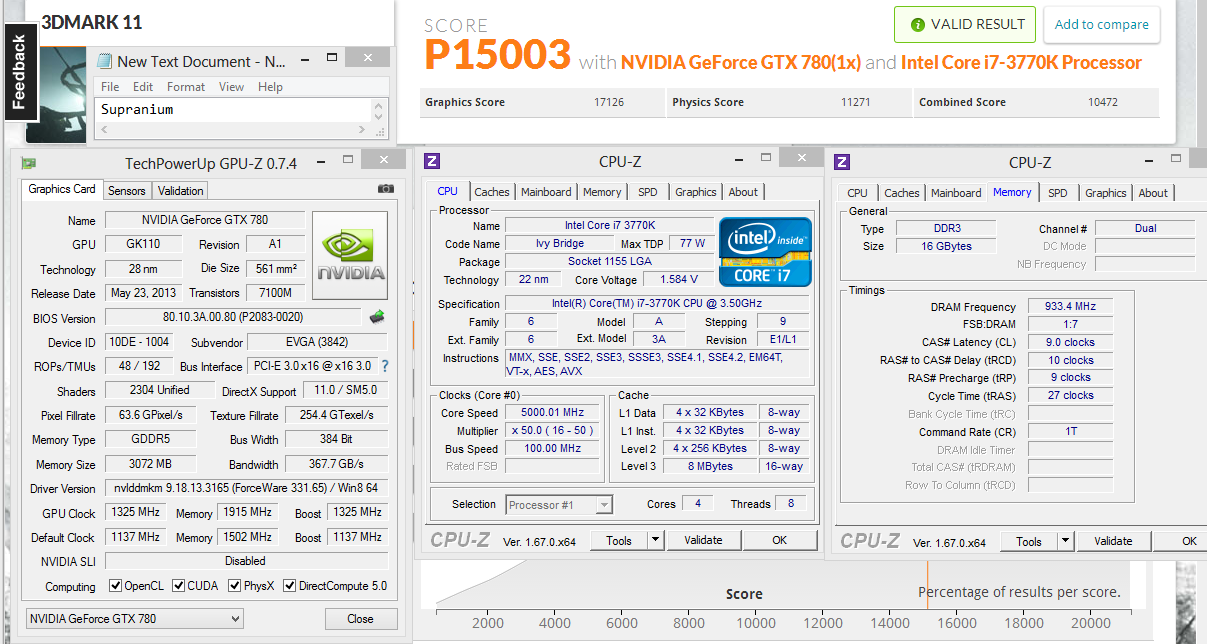Image resolution: width=1207 pixels, height=644 pixels.
Task: Click Tools in the left CPU-Z window
Action: click(619, 540)
